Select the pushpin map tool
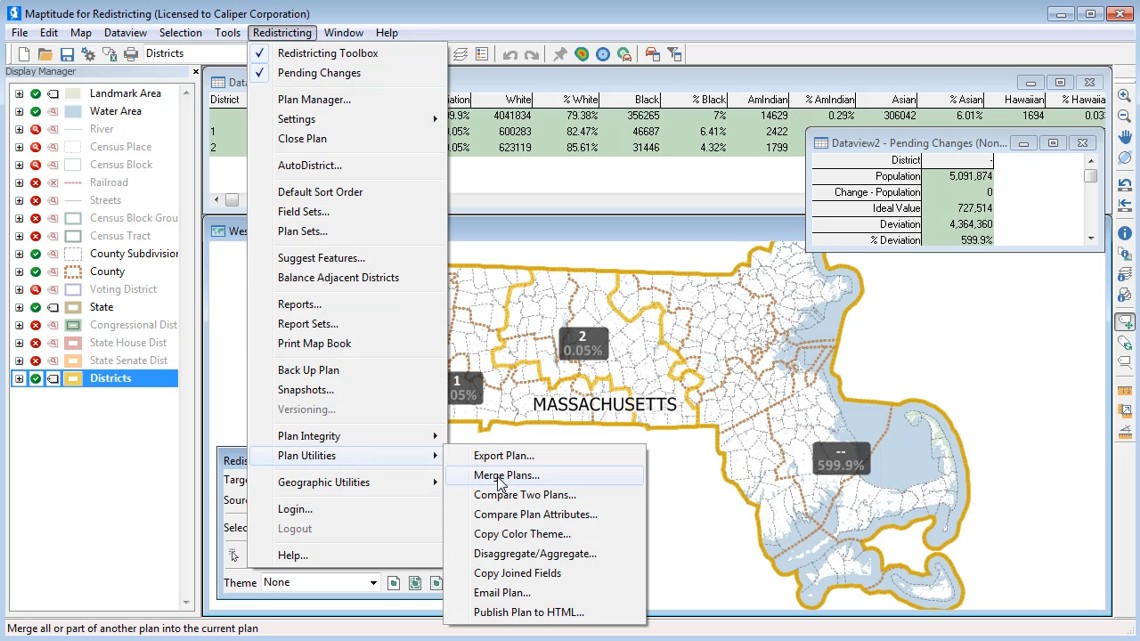 click(560, 54)
